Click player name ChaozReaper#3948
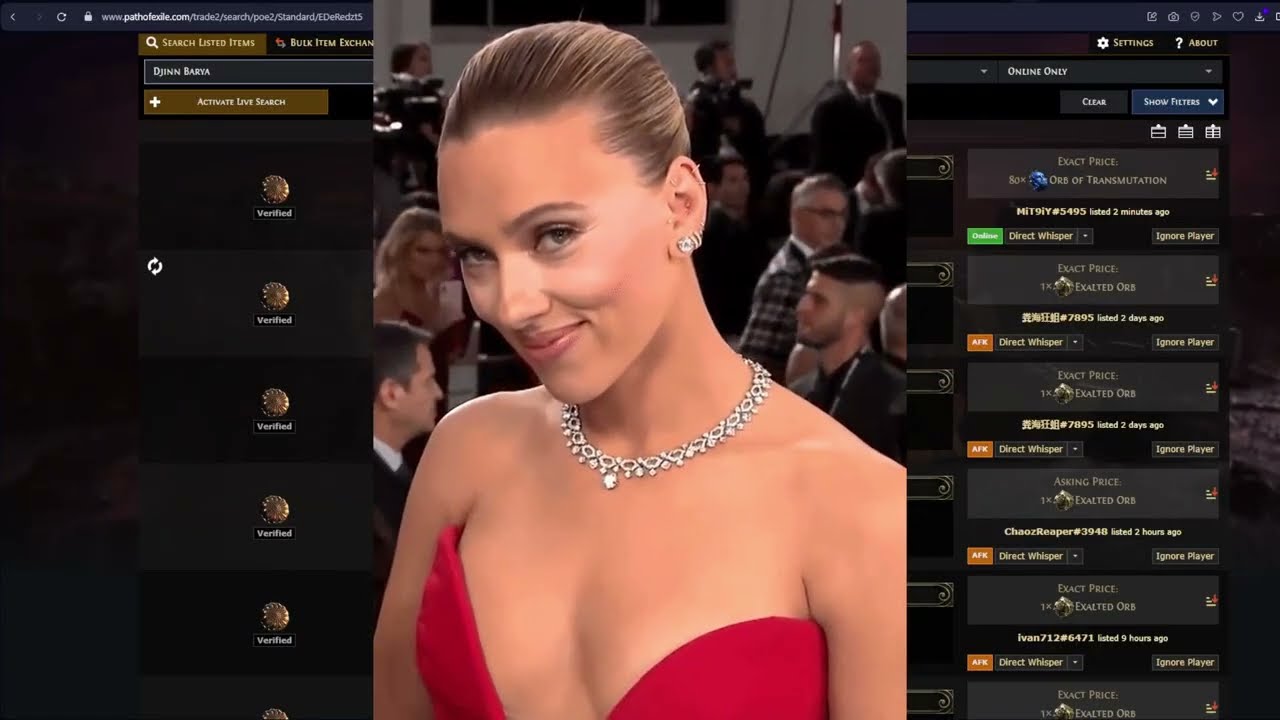 [1056, 532]
